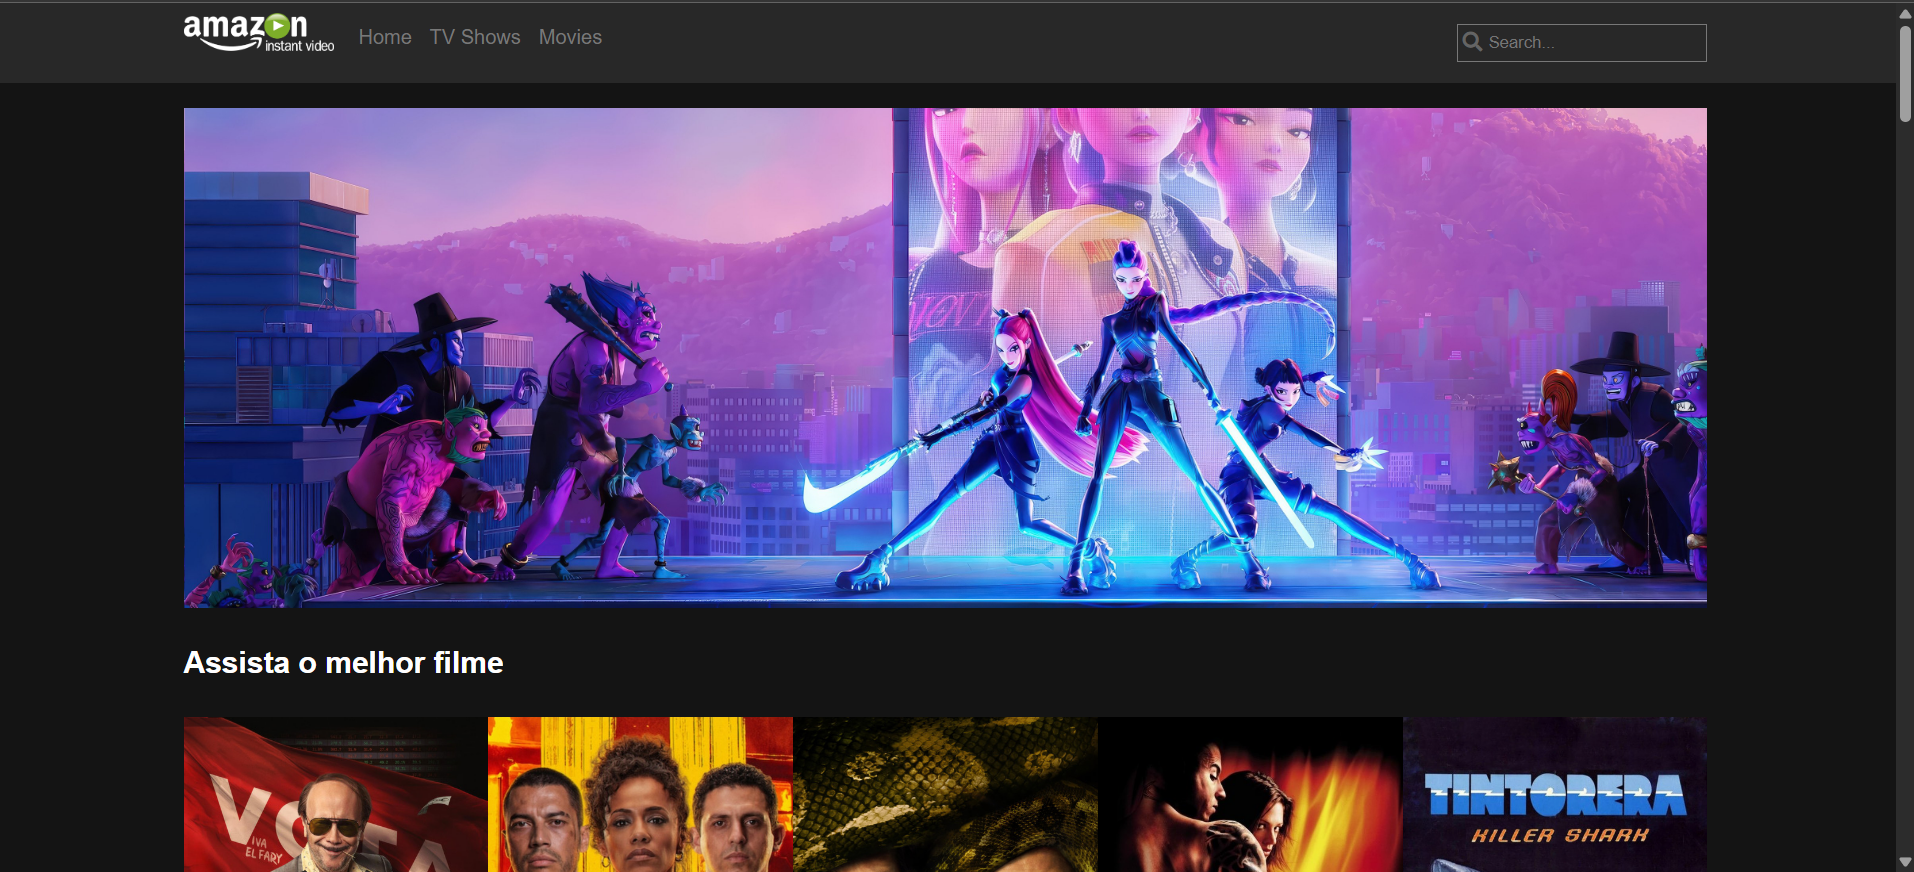The width and height of the screenshot is (1914, 872).
Task: Click the Amazon instant video logo
Action: pos(258,34)
